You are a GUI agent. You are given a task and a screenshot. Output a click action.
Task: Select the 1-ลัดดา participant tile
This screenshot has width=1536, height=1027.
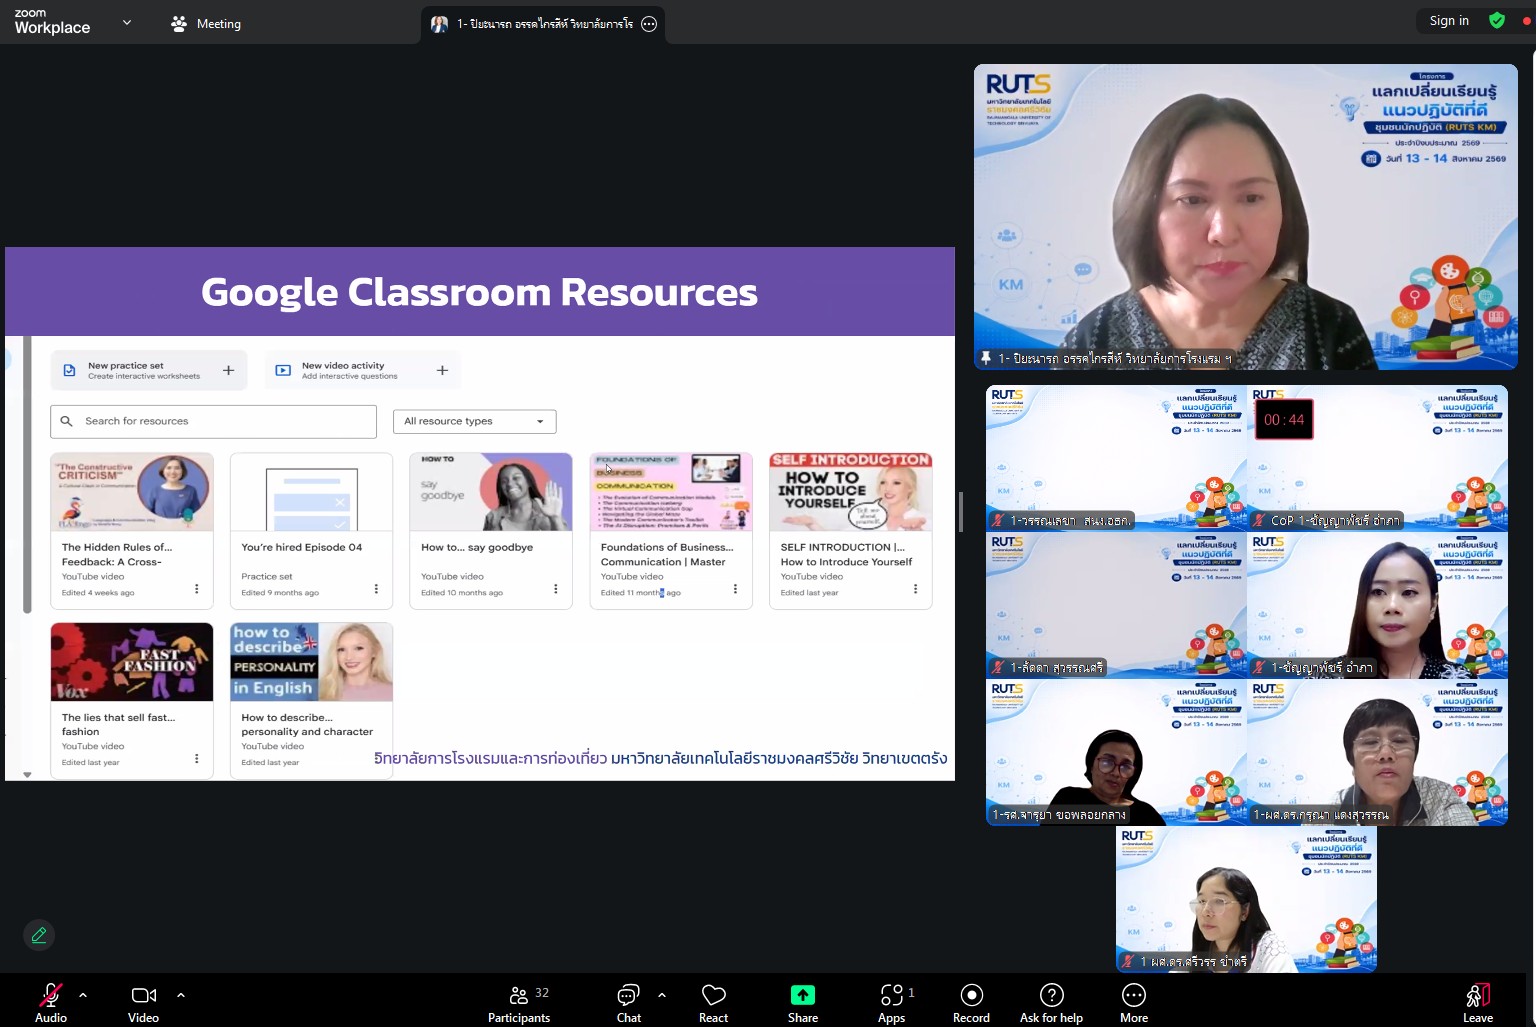(1116, 606)
